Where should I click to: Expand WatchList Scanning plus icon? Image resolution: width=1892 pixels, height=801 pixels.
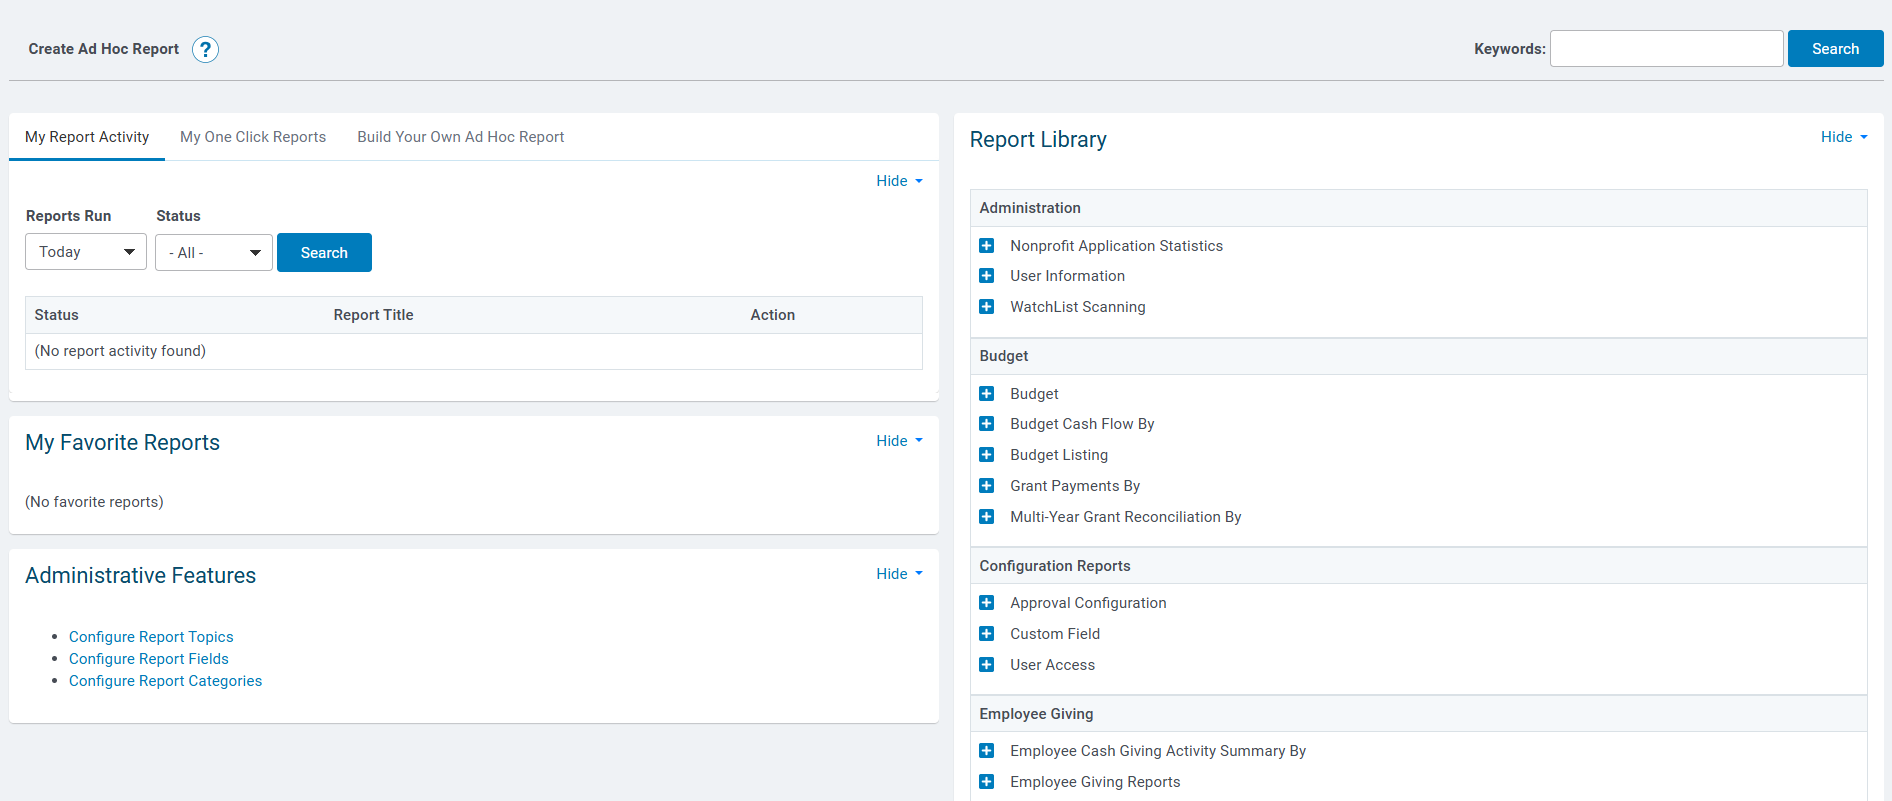coord(986,307)
